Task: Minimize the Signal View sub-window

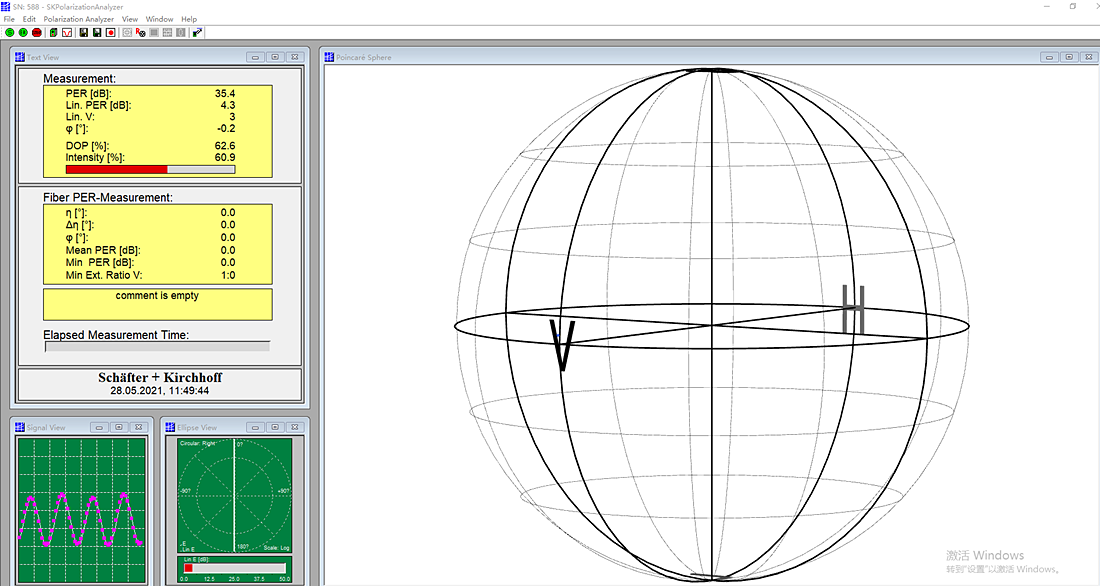Action: [101, 427]
